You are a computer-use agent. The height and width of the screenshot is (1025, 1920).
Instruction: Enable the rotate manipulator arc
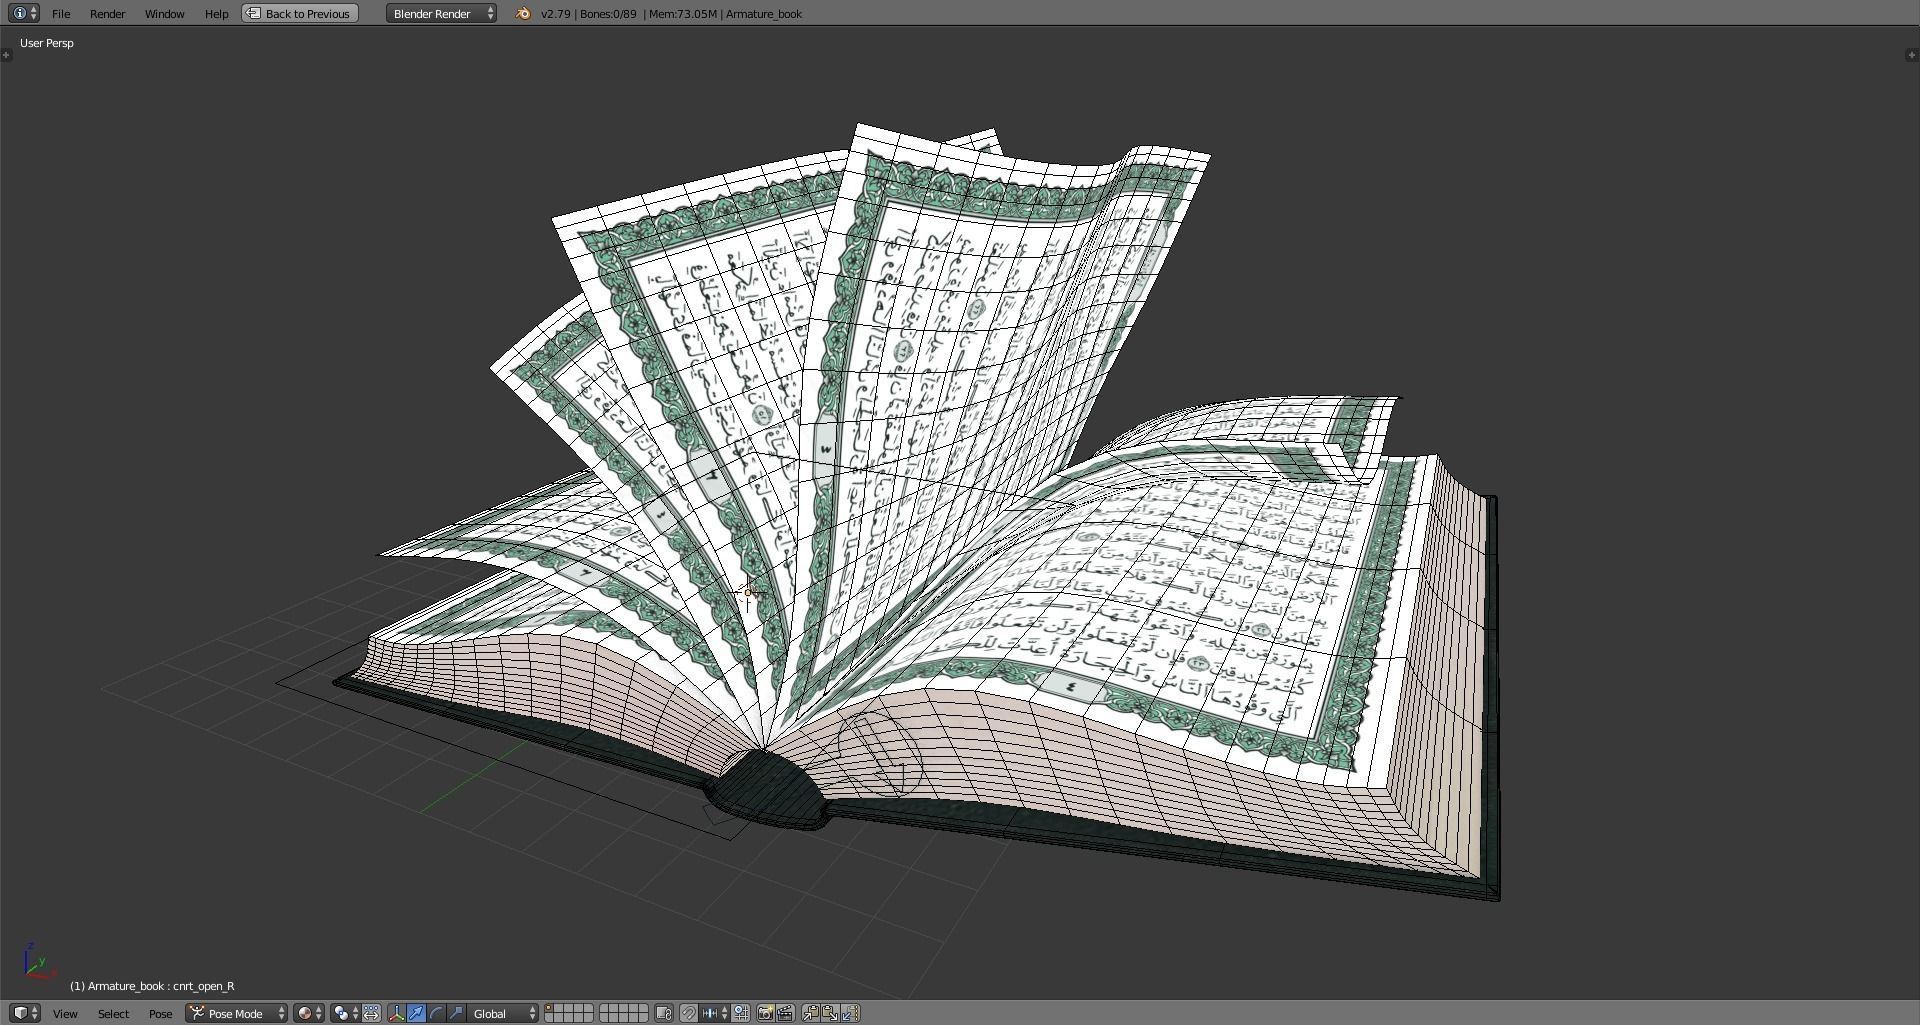pos(436,1013)
